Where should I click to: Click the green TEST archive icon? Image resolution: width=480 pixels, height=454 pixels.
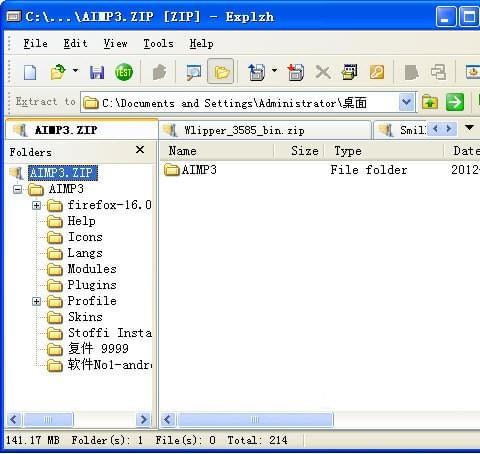[124, 72]
